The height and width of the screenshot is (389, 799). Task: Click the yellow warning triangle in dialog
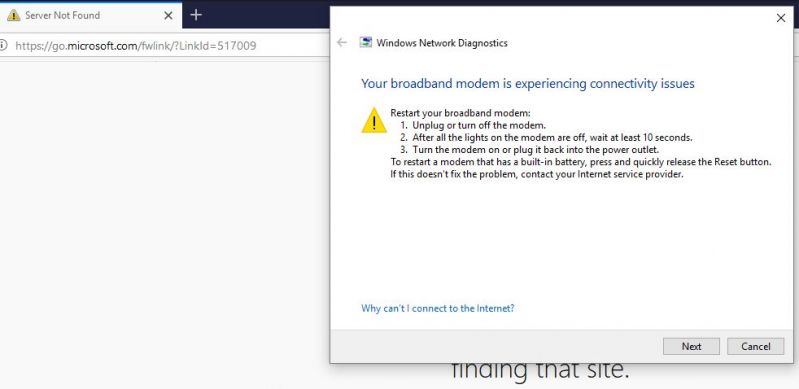click(374, 121)
